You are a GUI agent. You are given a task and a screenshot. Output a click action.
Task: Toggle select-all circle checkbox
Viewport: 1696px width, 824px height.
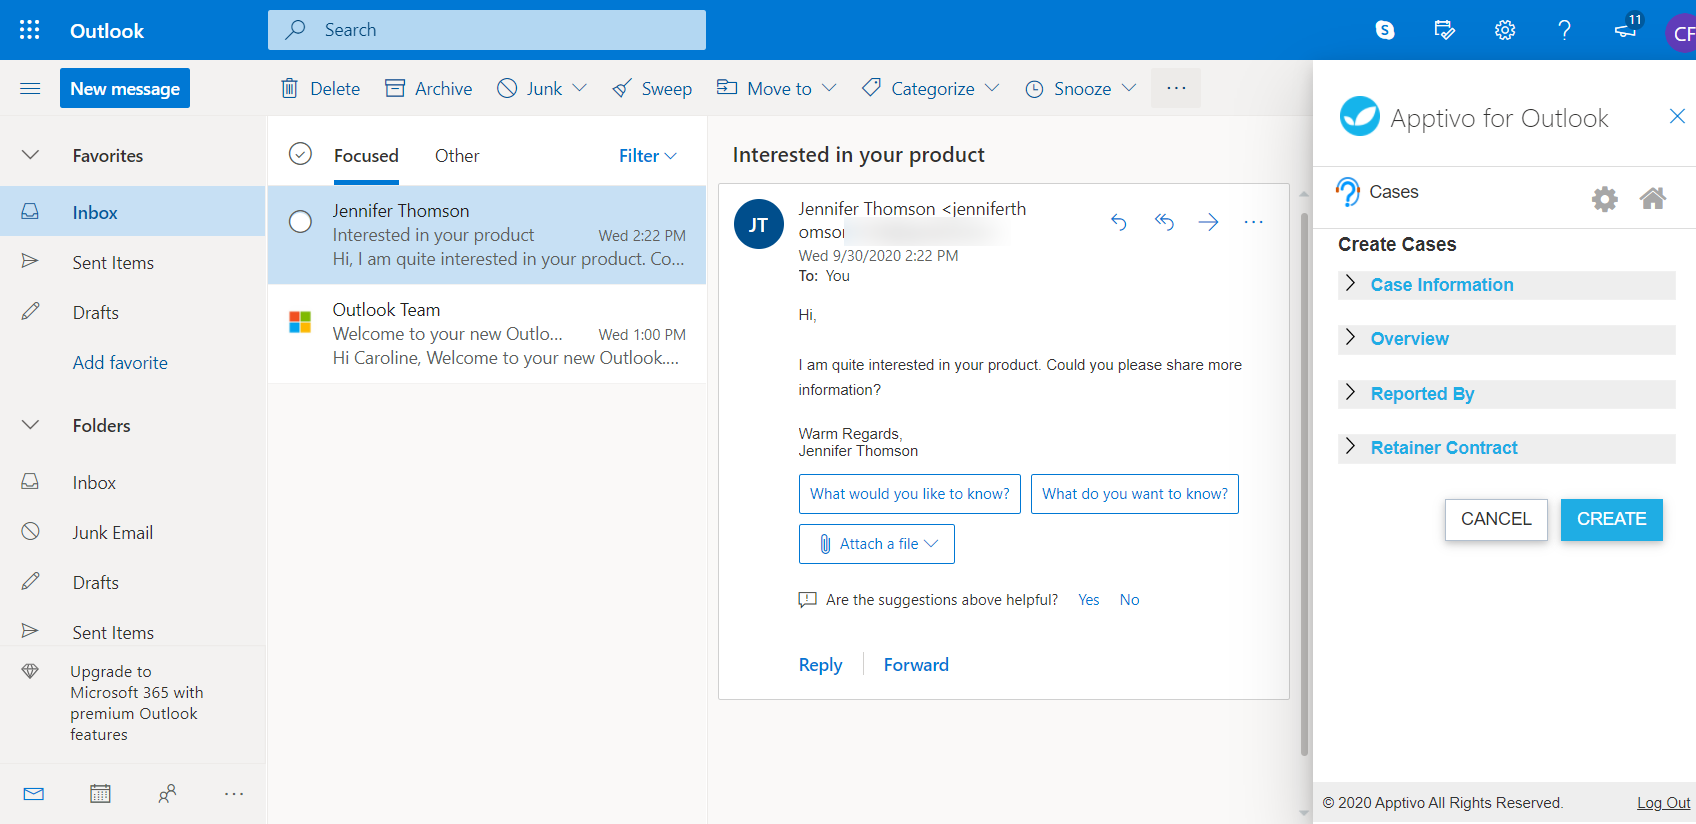[300, 154]
